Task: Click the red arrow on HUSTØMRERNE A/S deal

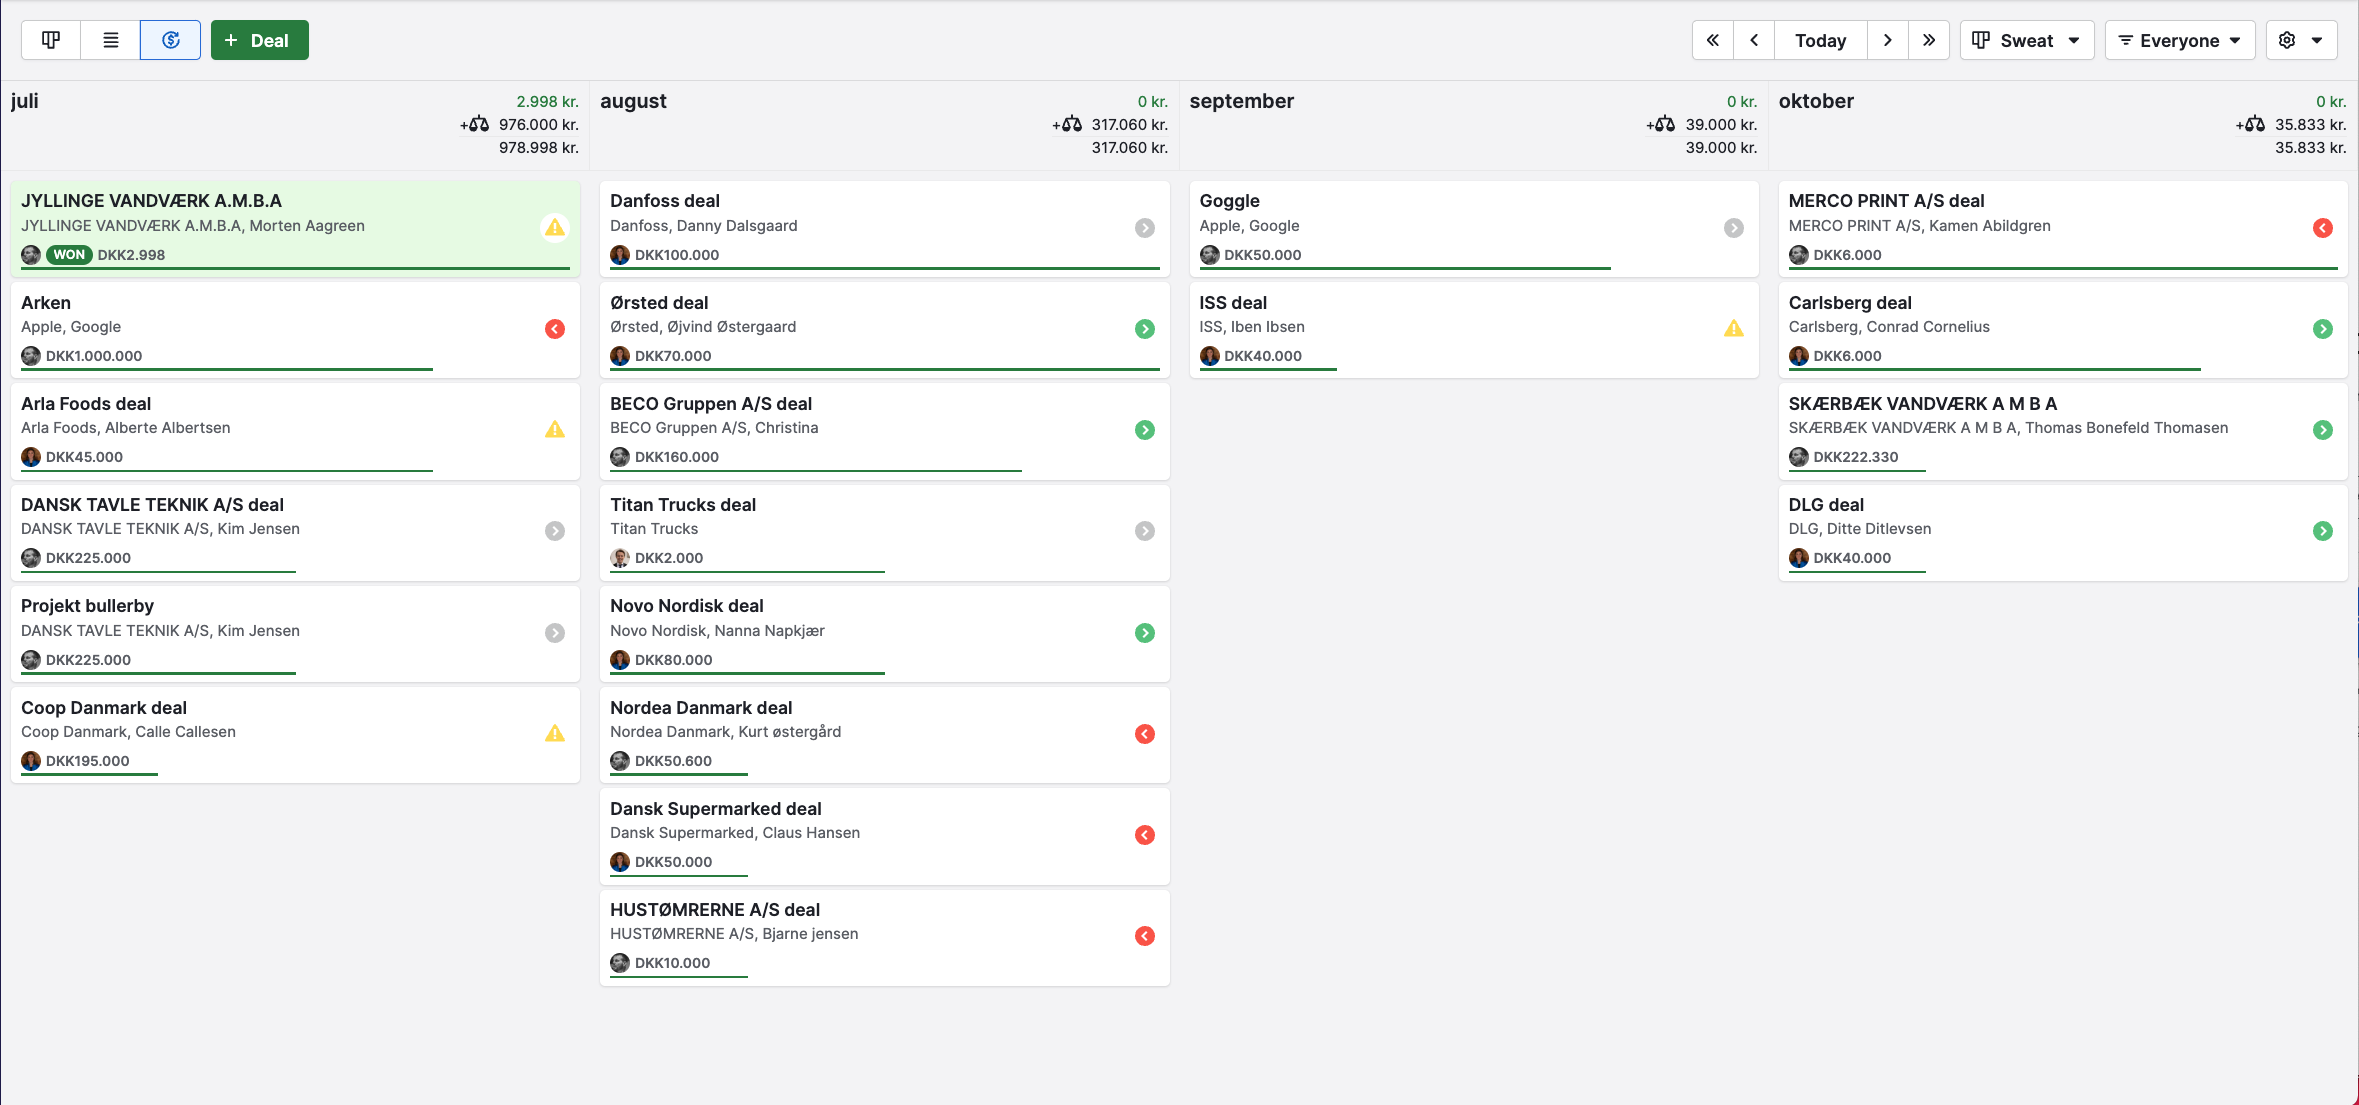Action: tap(1145, 936)
